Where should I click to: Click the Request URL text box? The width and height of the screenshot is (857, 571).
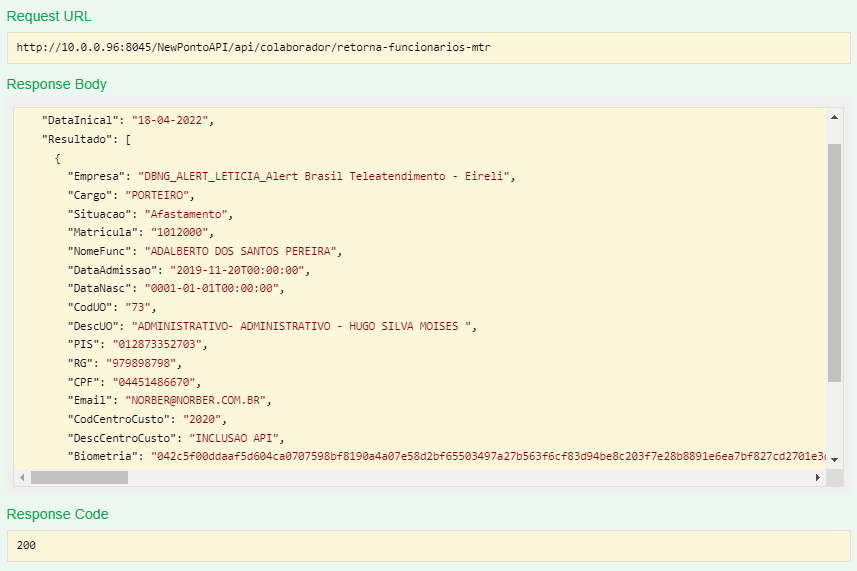point(428,47)
